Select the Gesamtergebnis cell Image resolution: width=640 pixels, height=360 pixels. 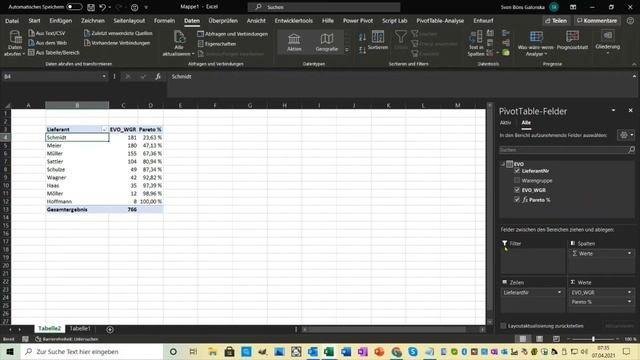tap(77, 209)
